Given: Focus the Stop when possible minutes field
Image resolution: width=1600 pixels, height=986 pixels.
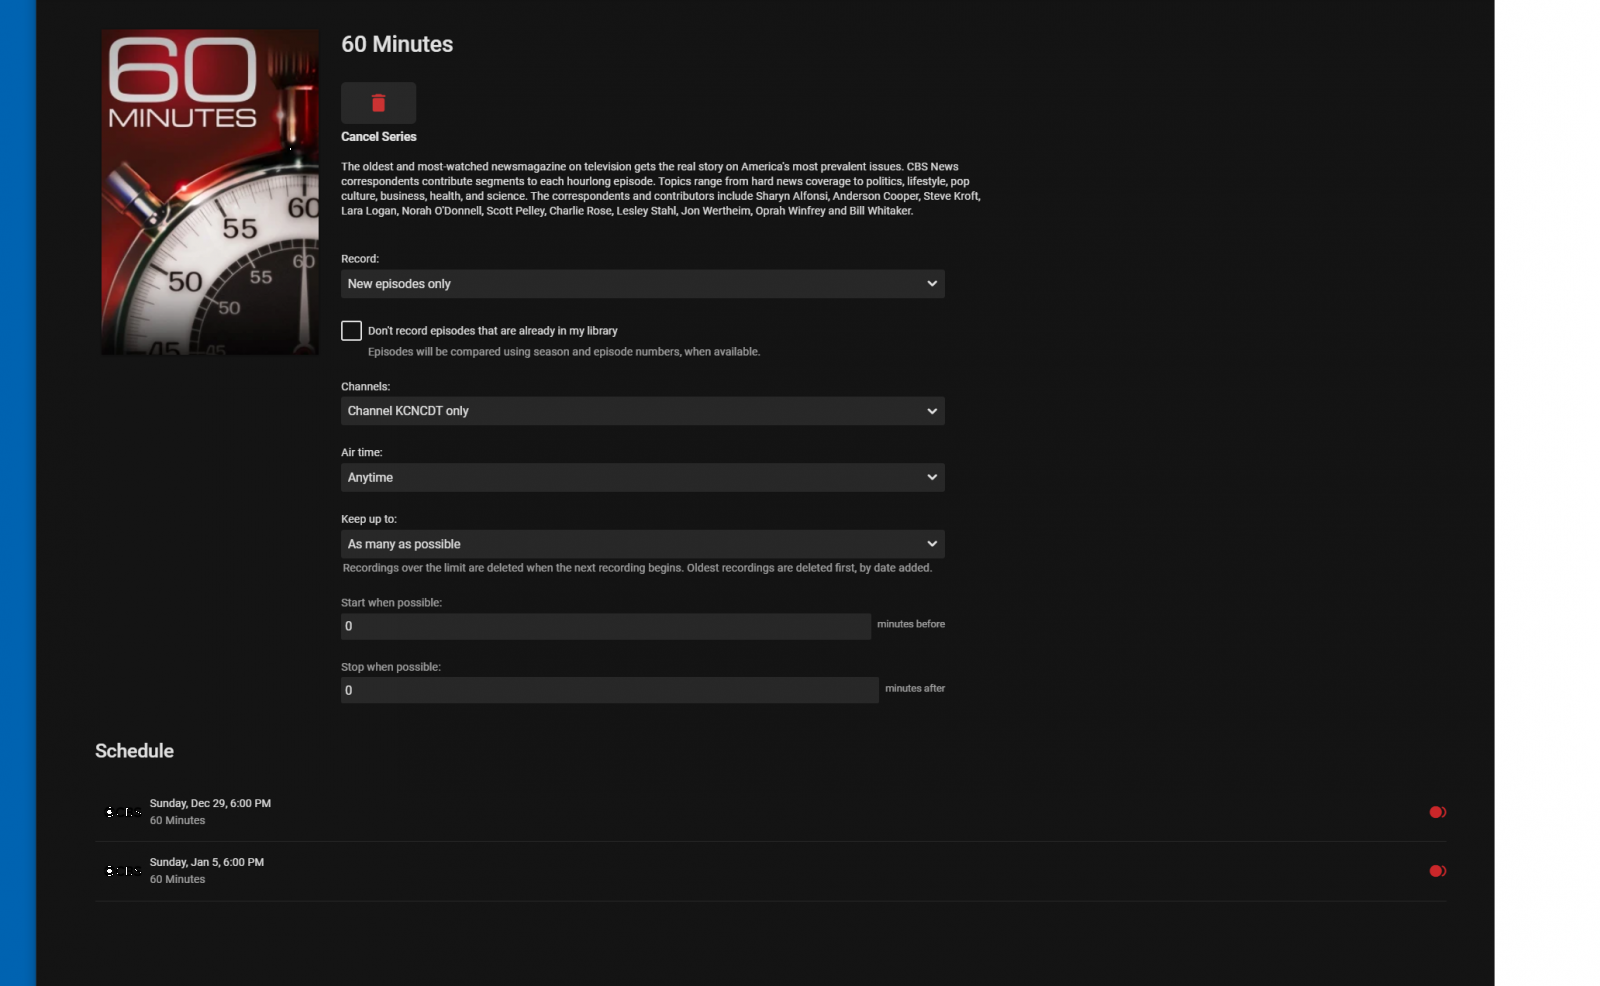Looking at the screenshot, I should pyautogui.click(x=609, y=690).
